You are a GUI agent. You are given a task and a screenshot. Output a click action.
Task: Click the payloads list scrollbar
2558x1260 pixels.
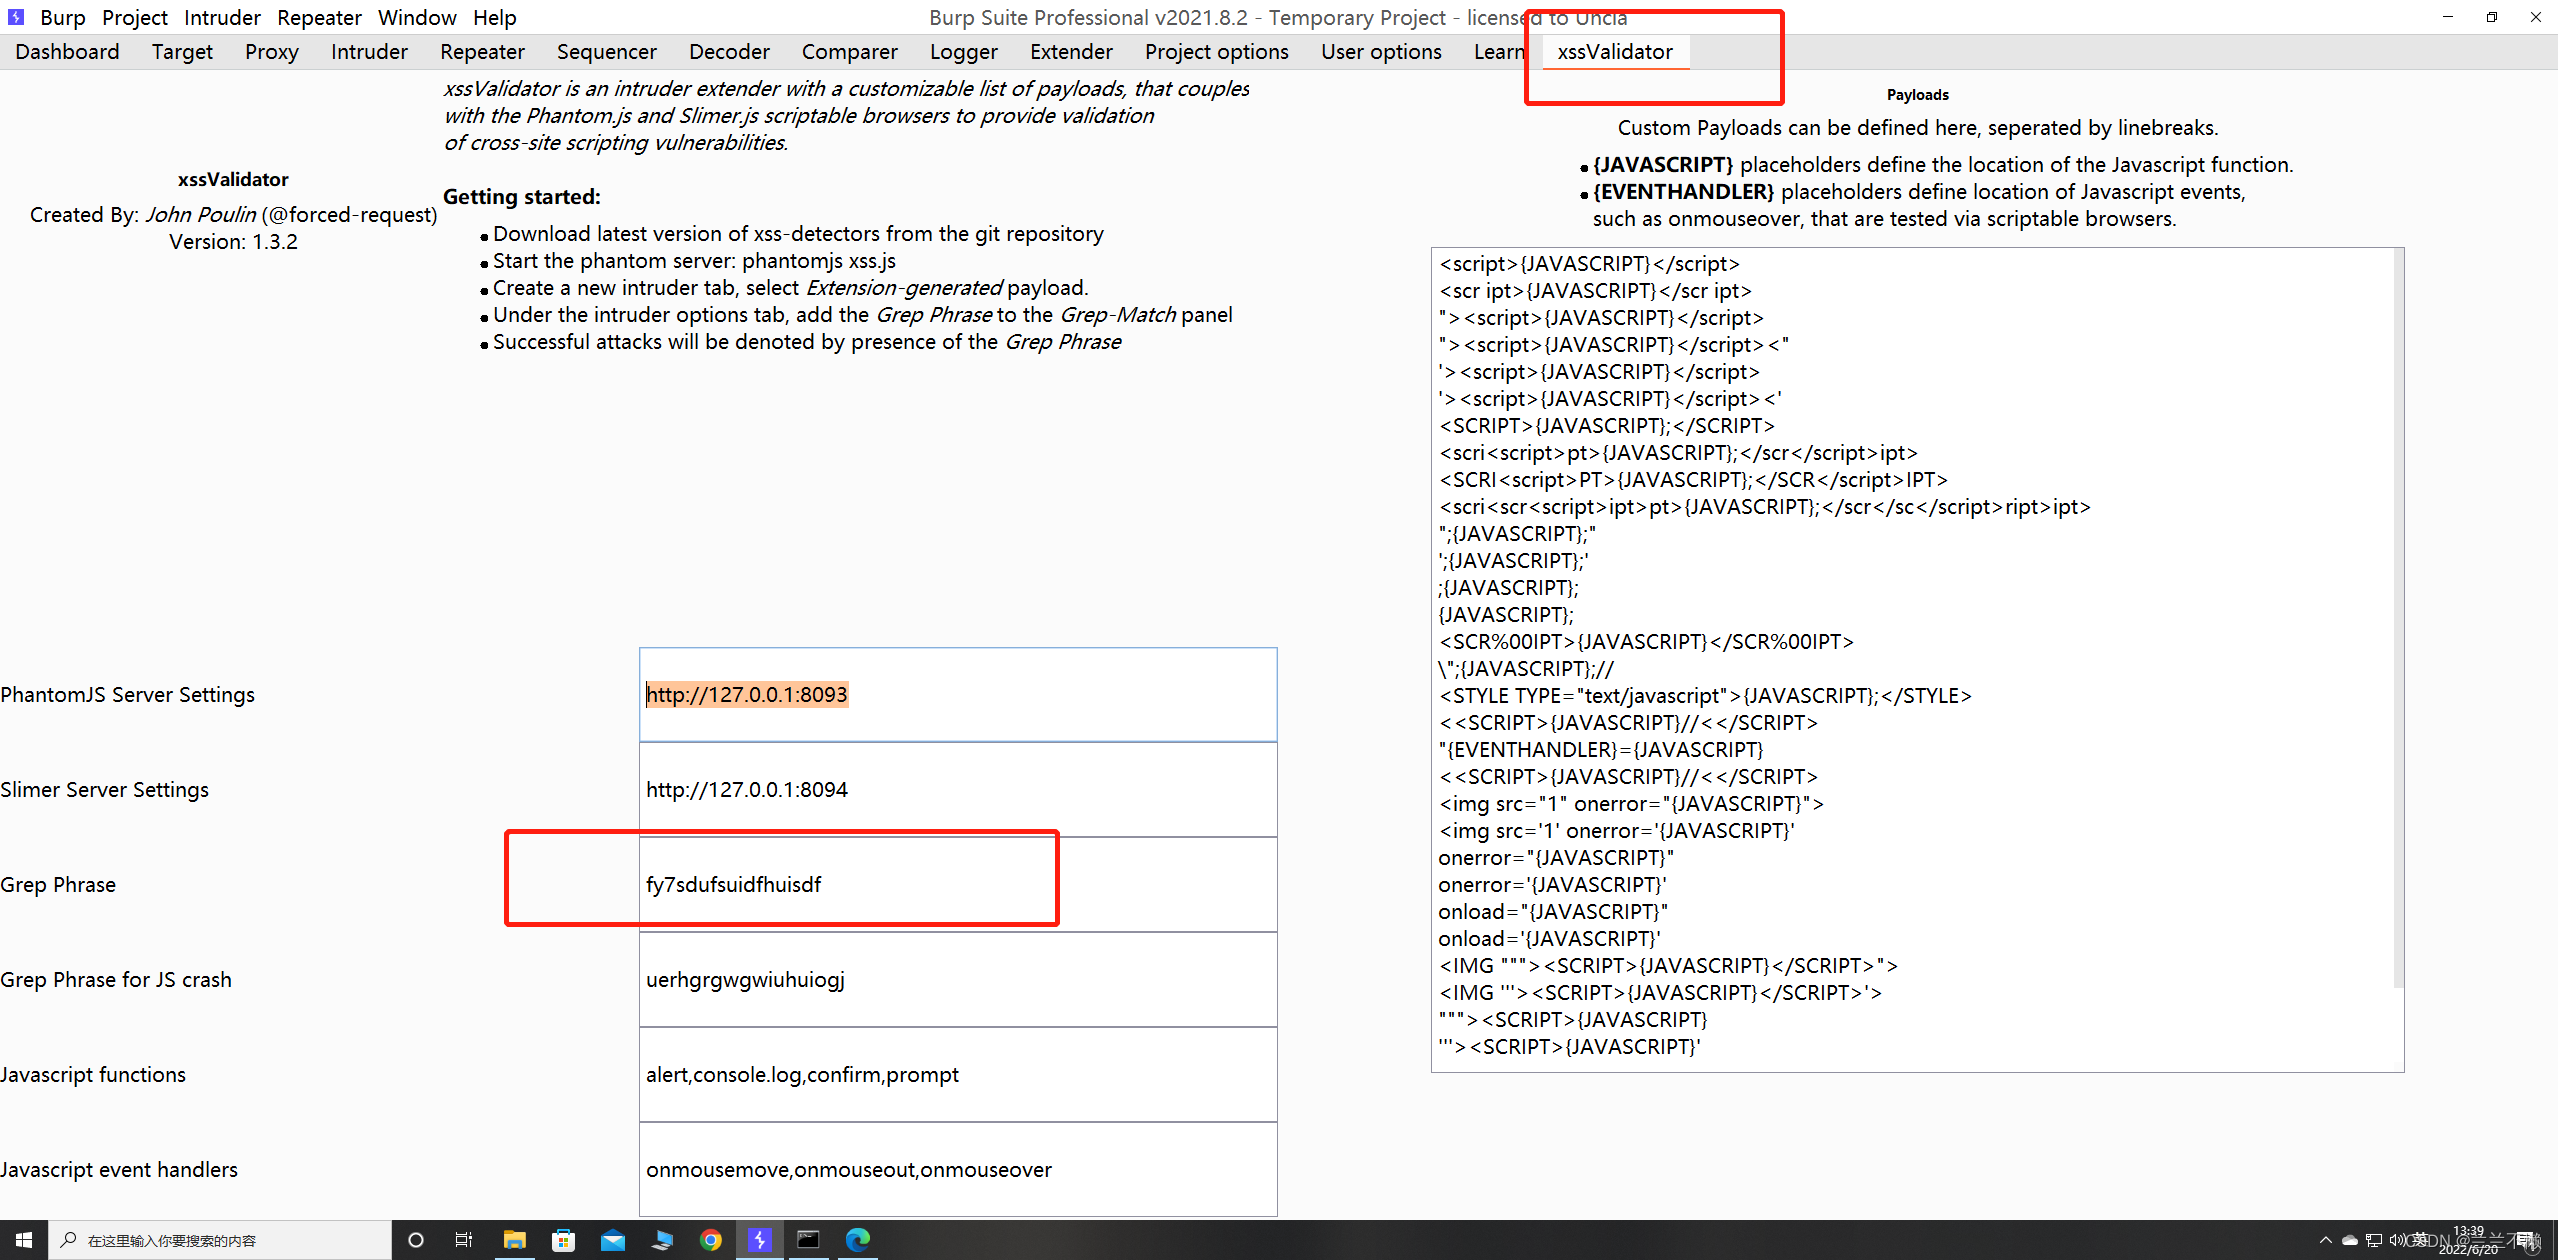click(2397, 620)
